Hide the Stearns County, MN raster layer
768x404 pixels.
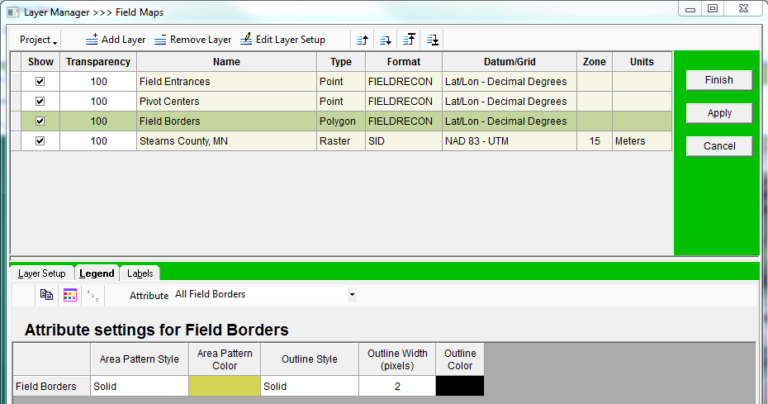(40, 141)
